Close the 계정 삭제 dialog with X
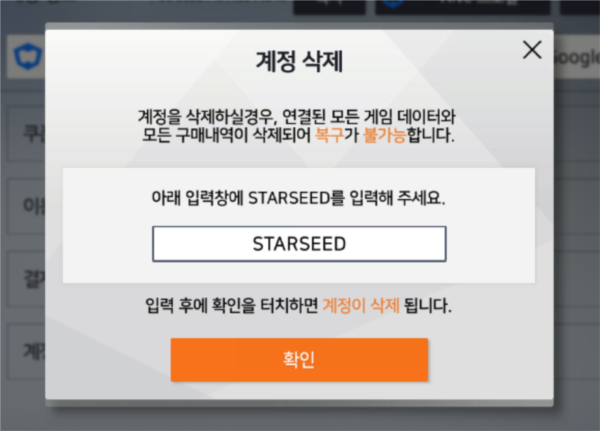This screenshot has height=431, width=600. 532,50
